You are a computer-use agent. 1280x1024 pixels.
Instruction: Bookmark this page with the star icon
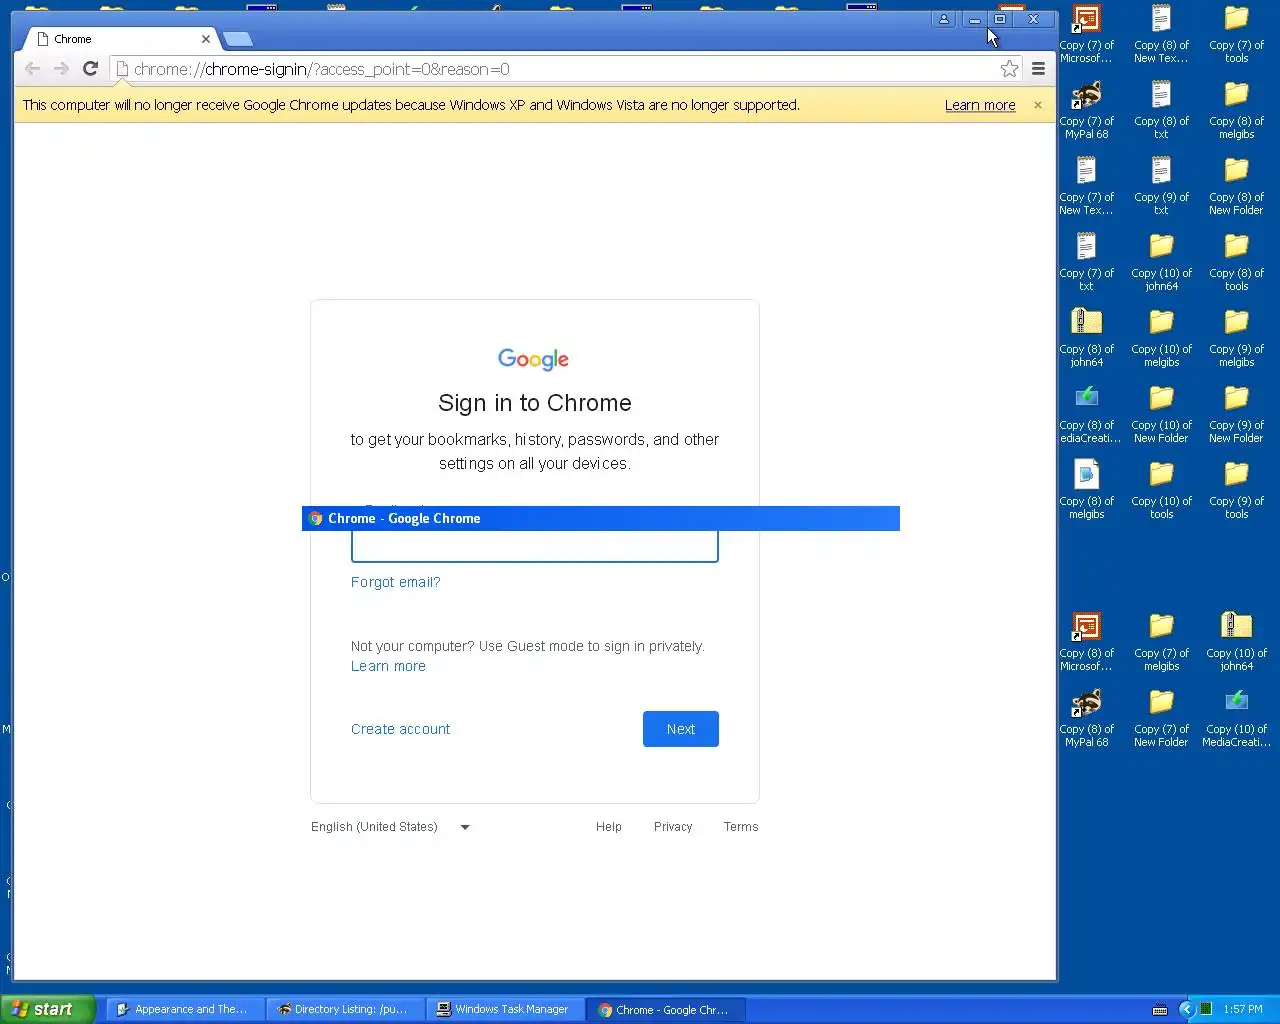point(1009,69)
